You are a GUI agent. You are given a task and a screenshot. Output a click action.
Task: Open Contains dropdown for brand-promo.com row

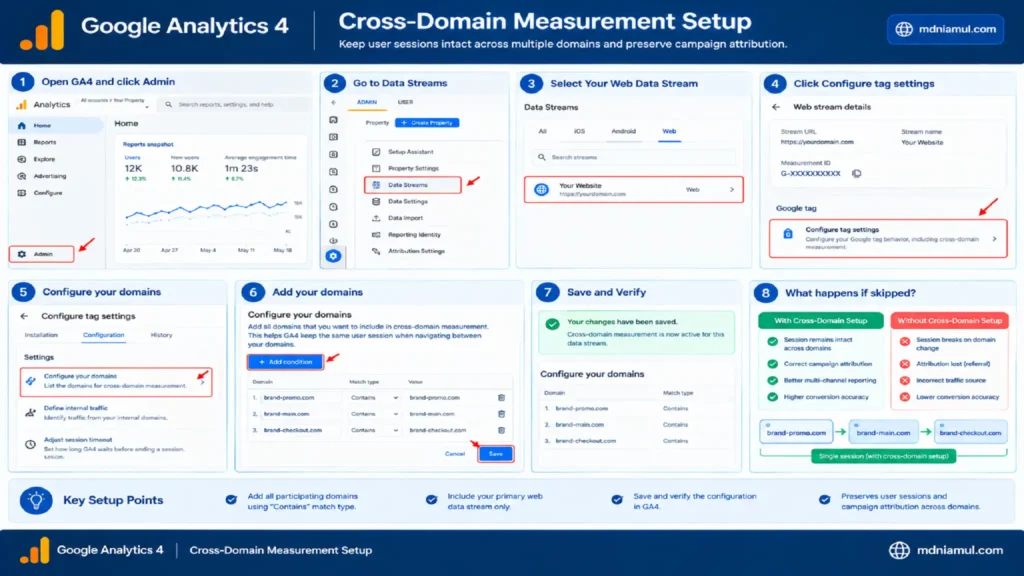pos(374,398)
